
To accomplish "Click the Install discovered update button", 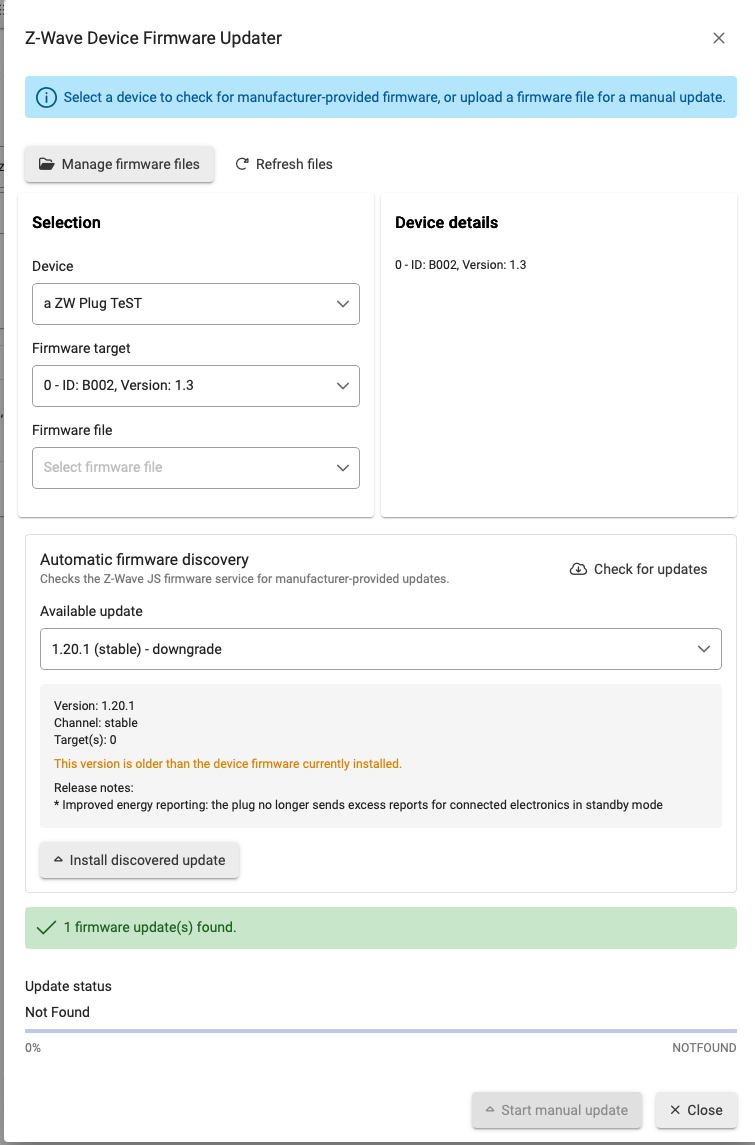I will [x=139, y=860].
